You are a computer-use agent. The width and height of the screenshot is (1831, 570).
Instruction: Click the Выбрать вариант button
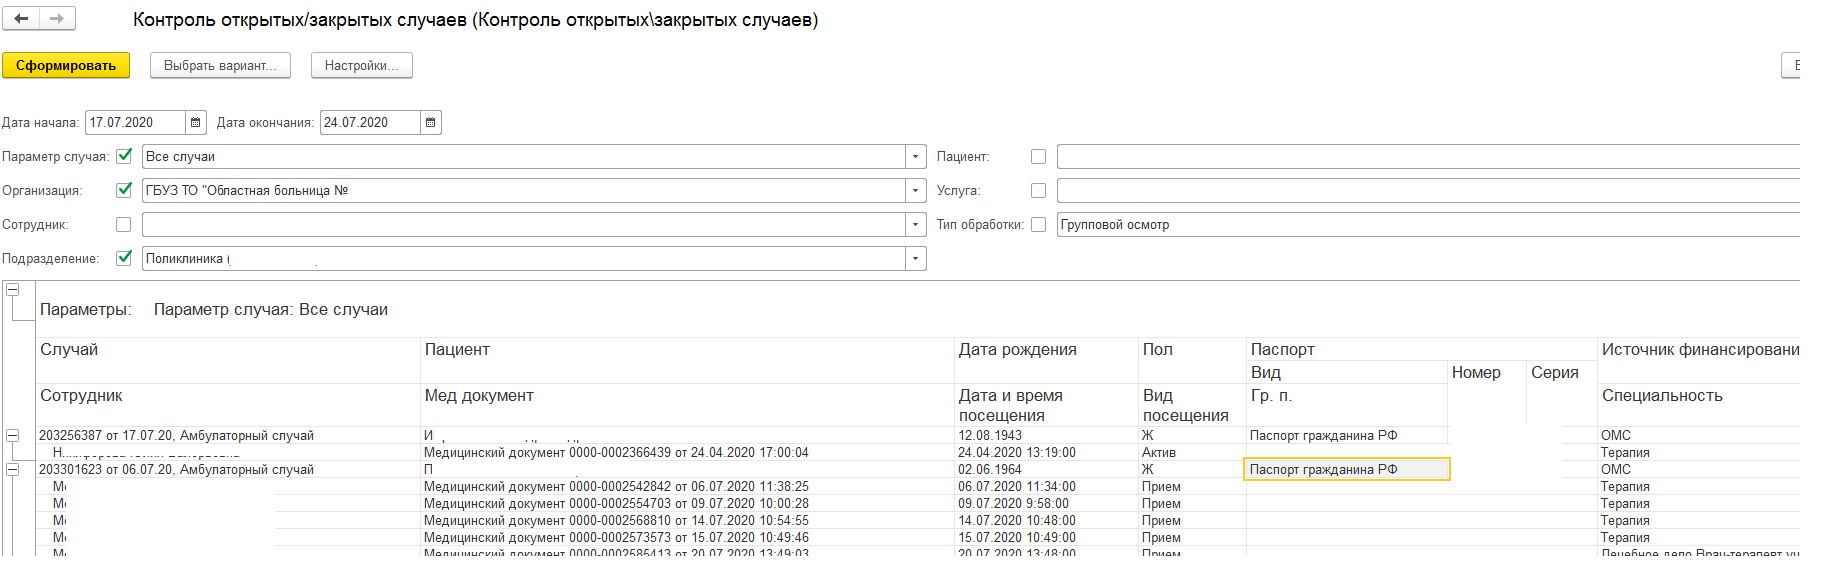(x=220, y=66)
